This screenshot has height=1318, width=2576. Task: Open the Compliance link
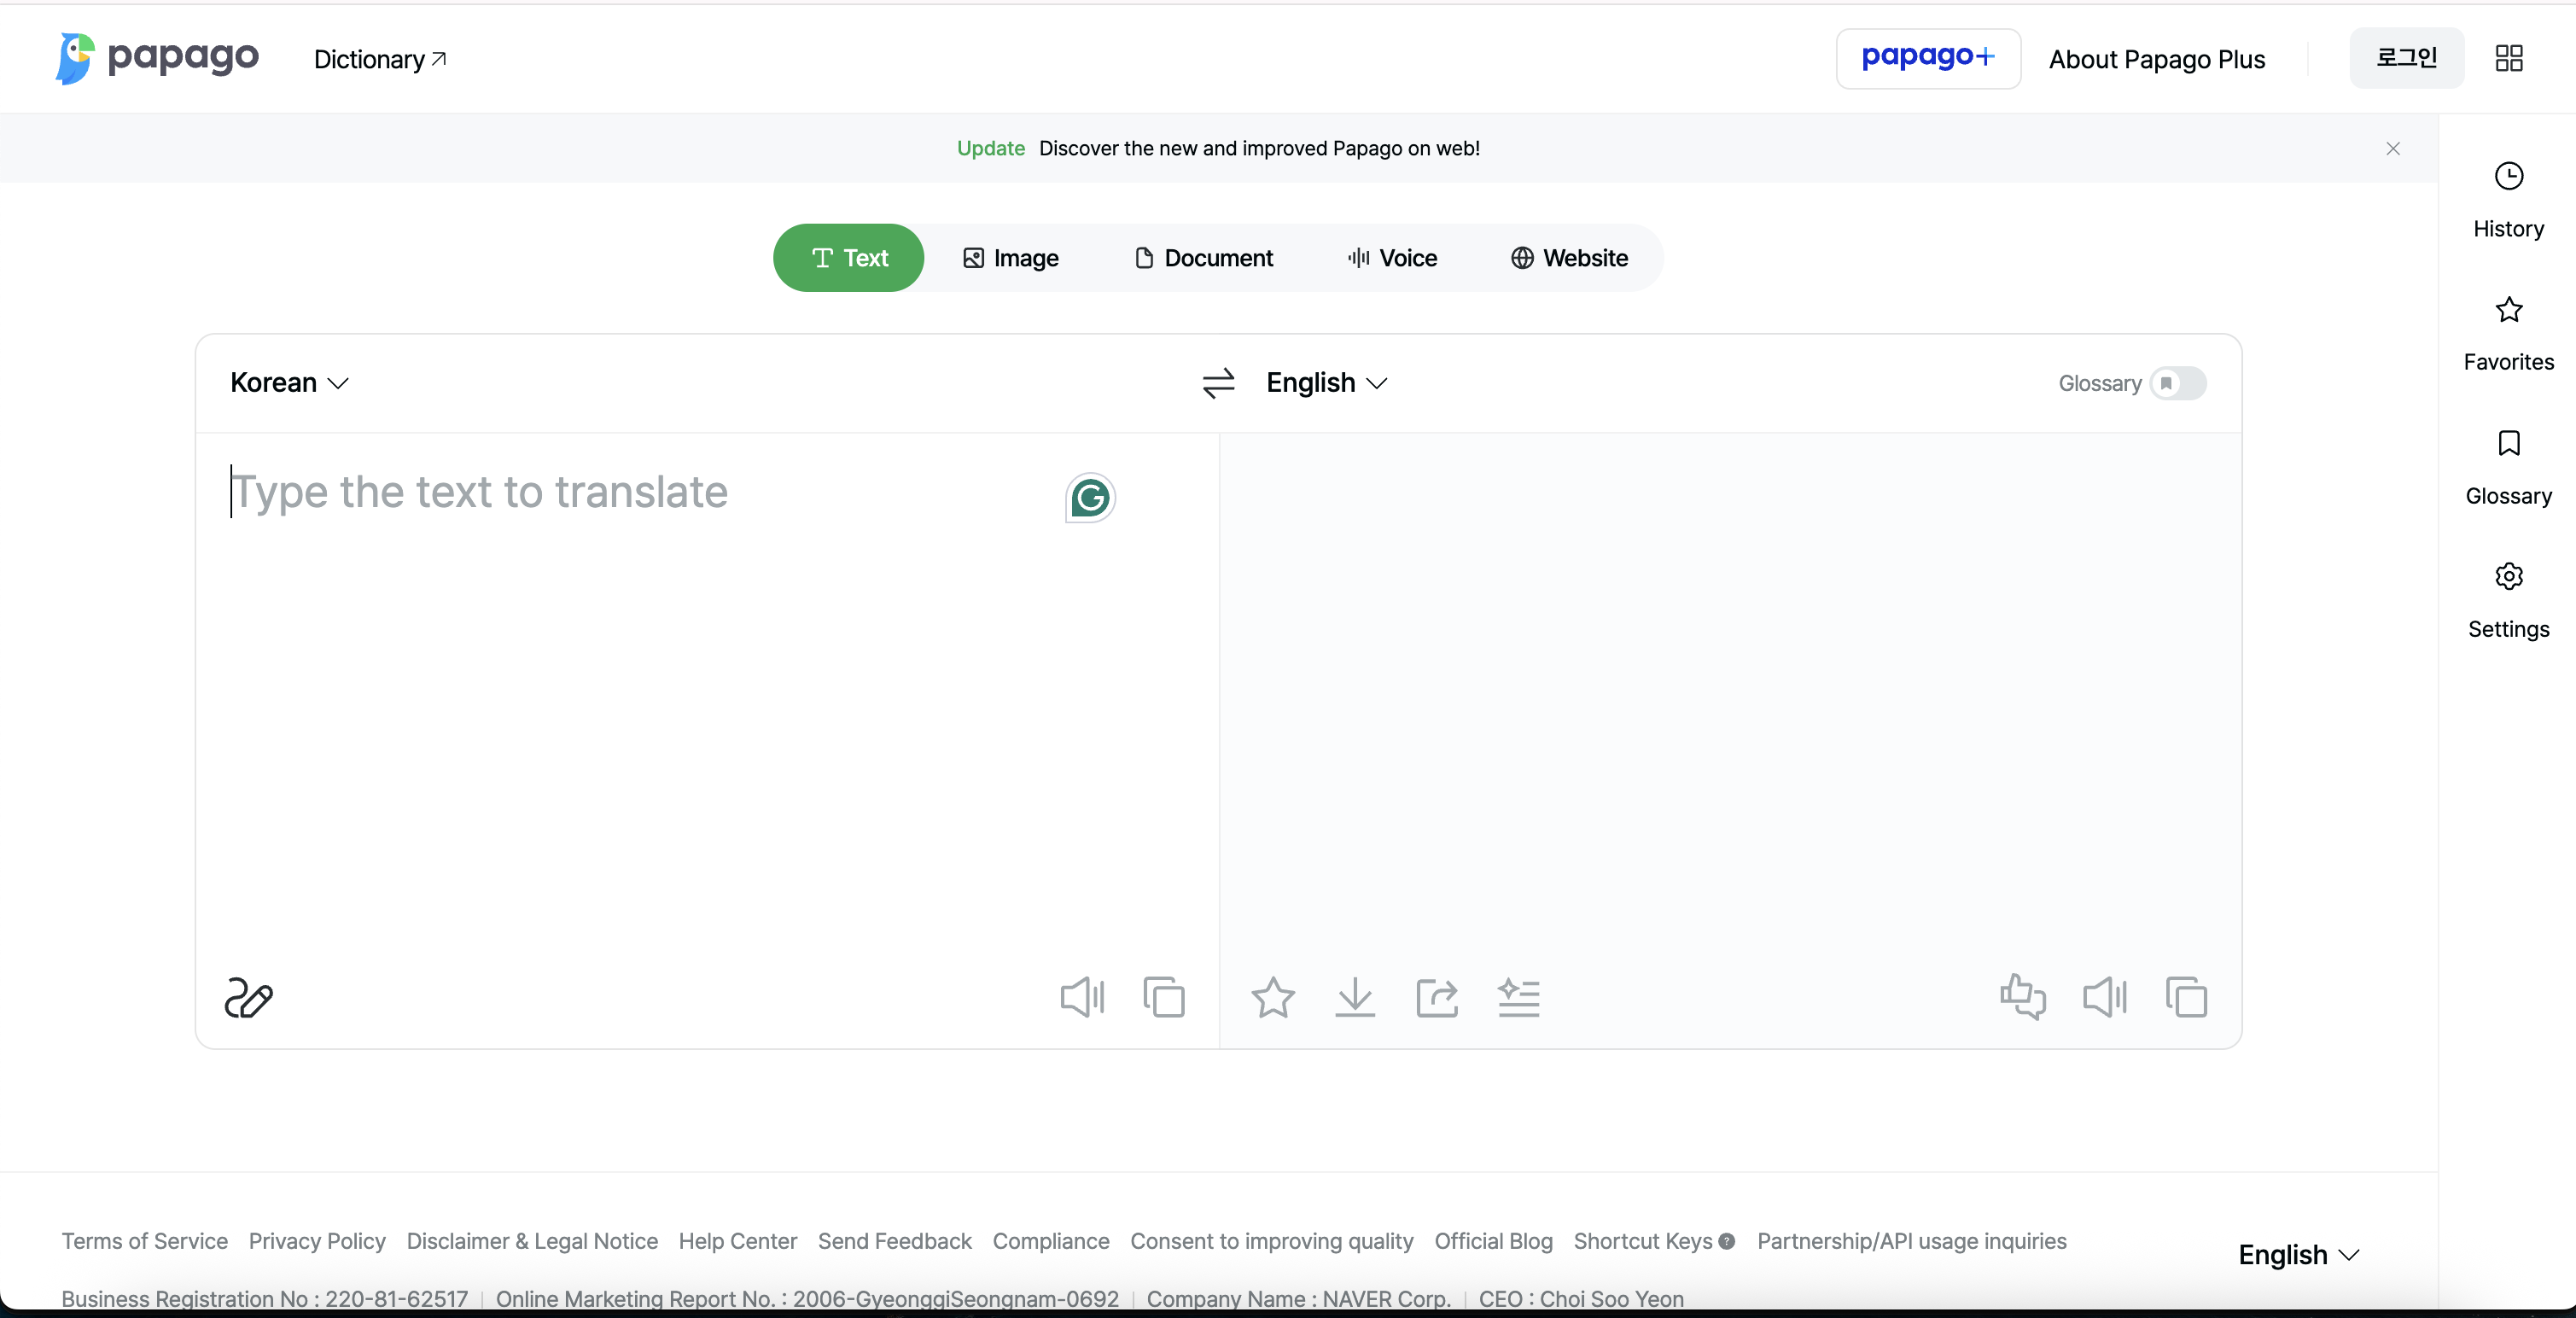pyautogui.click(x=1051, y=1241)
